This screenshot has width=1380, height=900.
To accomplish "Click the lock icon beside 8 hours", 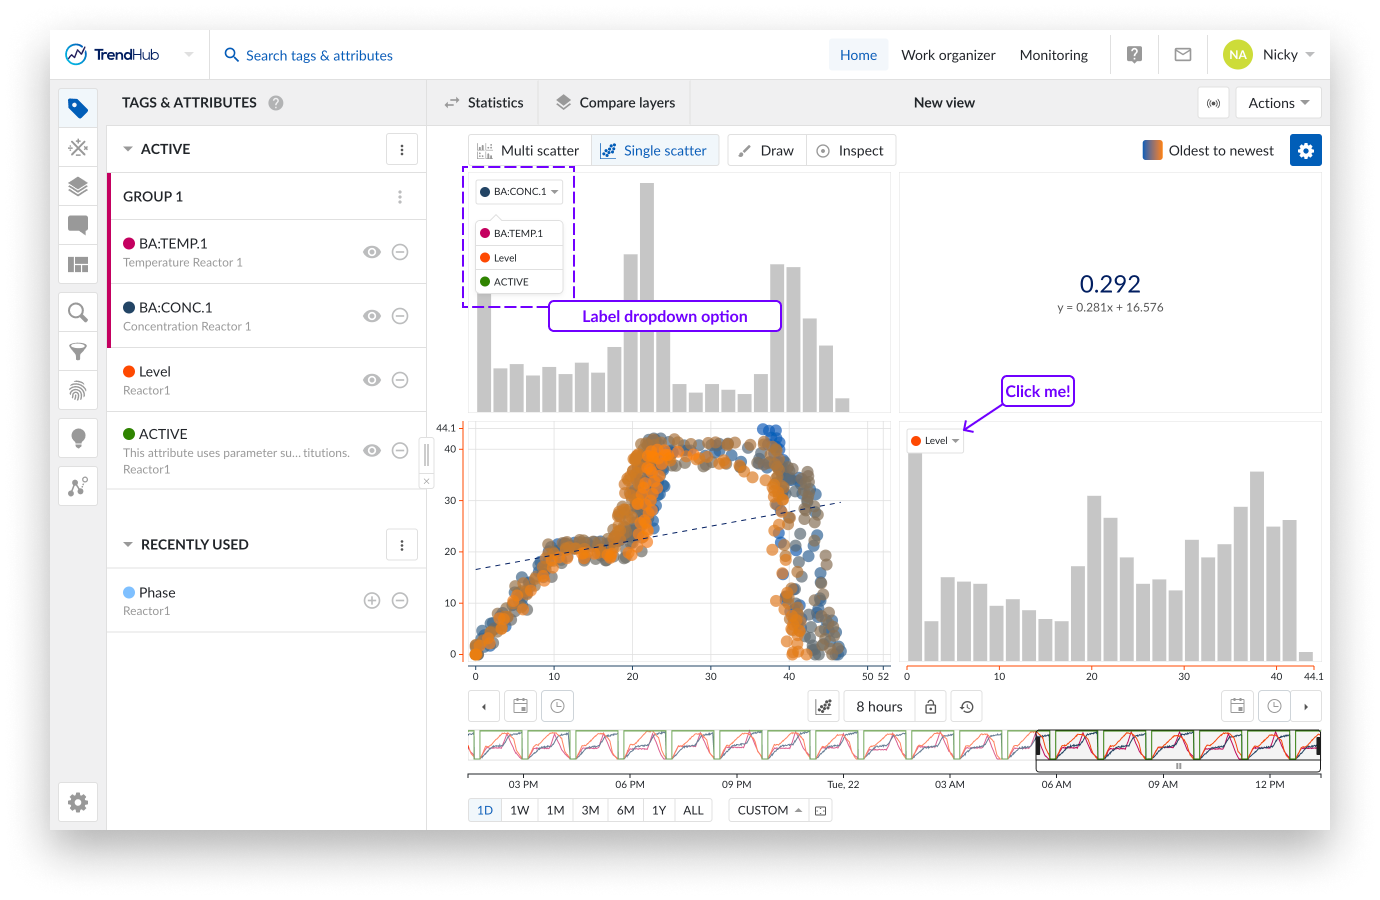I will pos(931,707).
